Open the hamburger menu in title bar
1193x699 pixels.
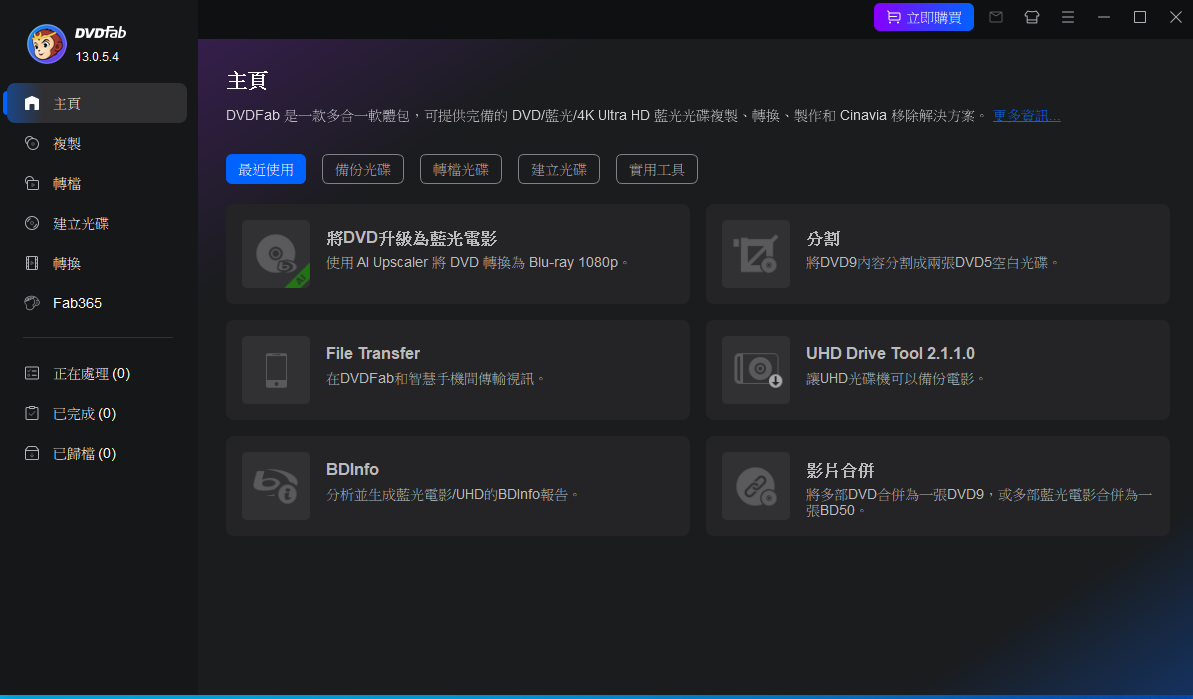[1068, 17]
